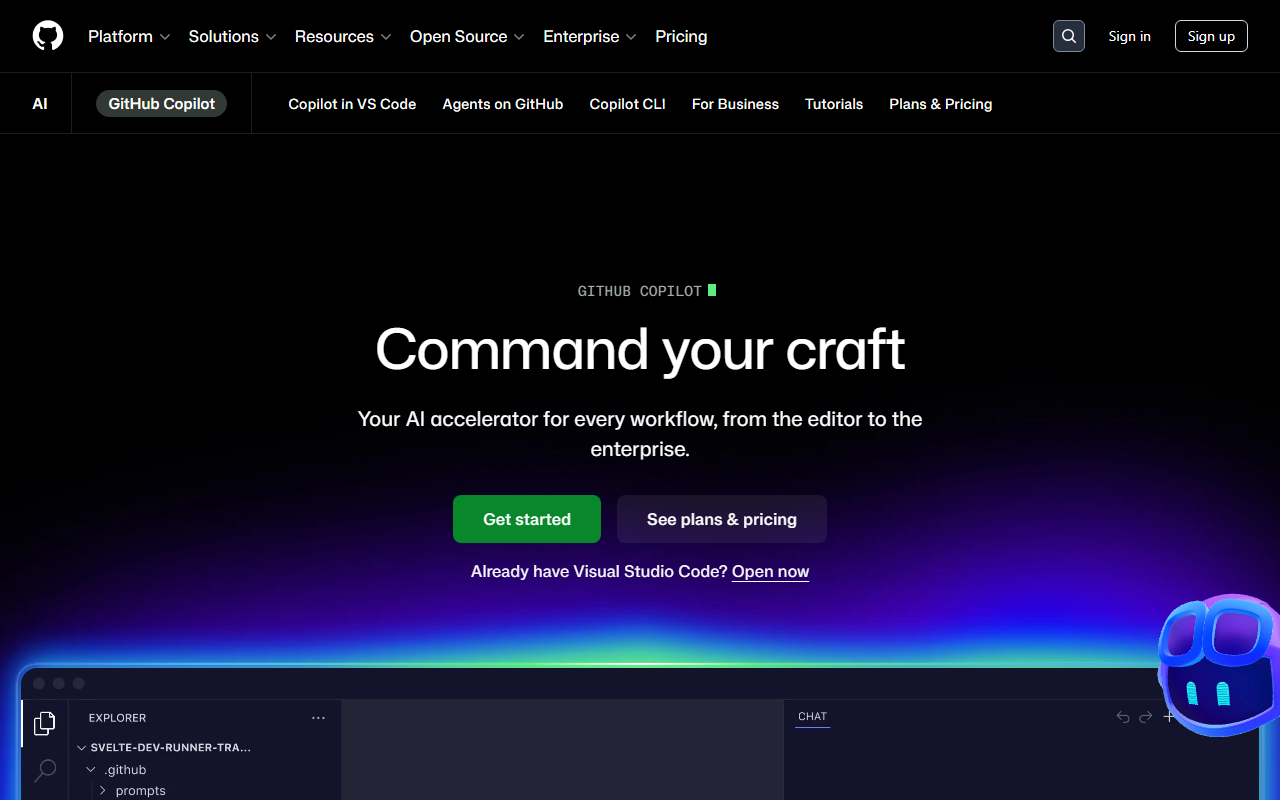1280x800 pixels.
Task: Click See plans & pricing button
Action: pos(721,519)
